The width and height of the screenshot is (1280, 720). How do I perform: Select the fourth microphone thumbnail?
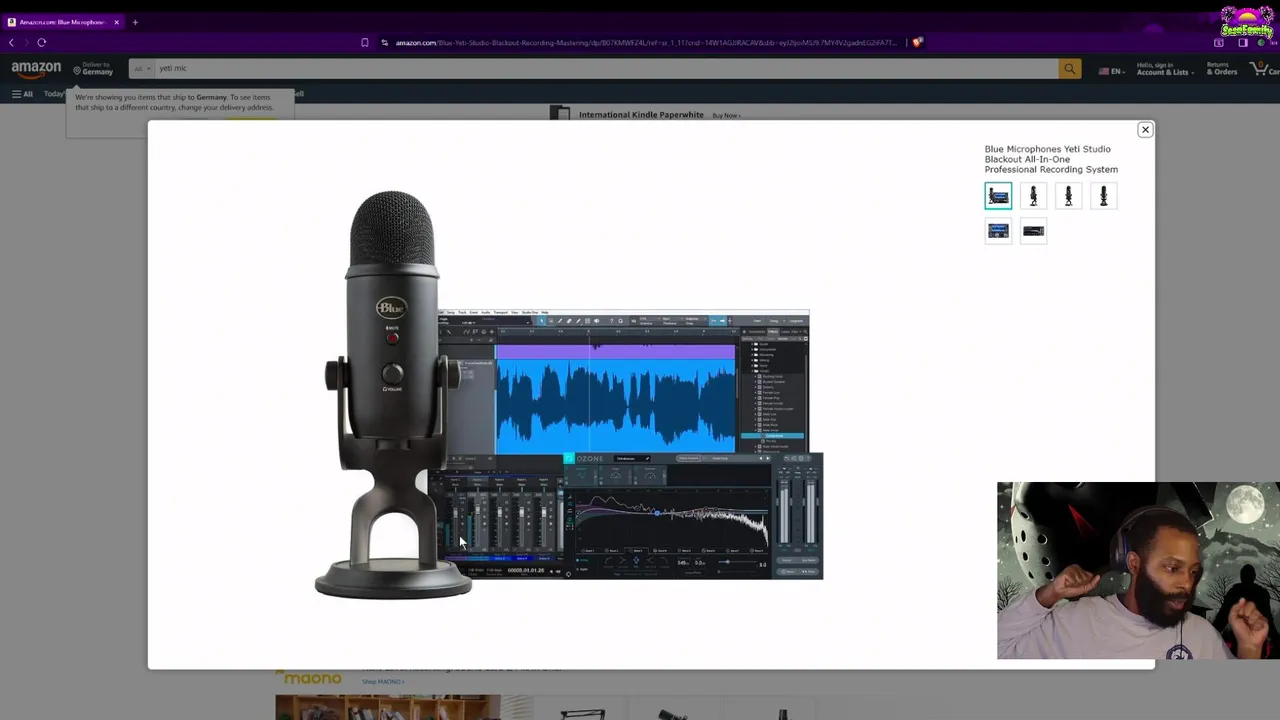coord(1104,196)
